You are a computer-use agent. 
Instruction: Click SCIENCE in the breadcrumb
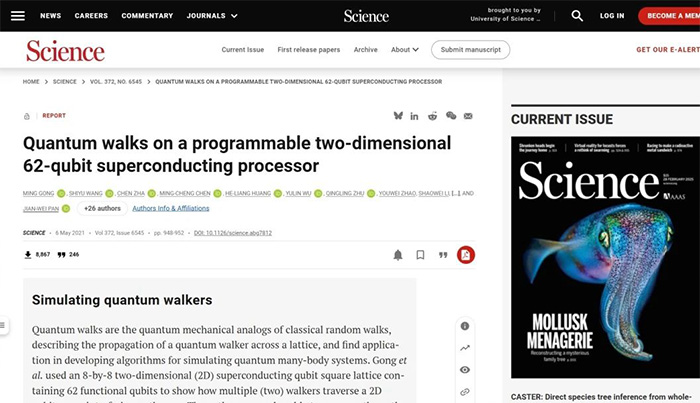point(65,82)
